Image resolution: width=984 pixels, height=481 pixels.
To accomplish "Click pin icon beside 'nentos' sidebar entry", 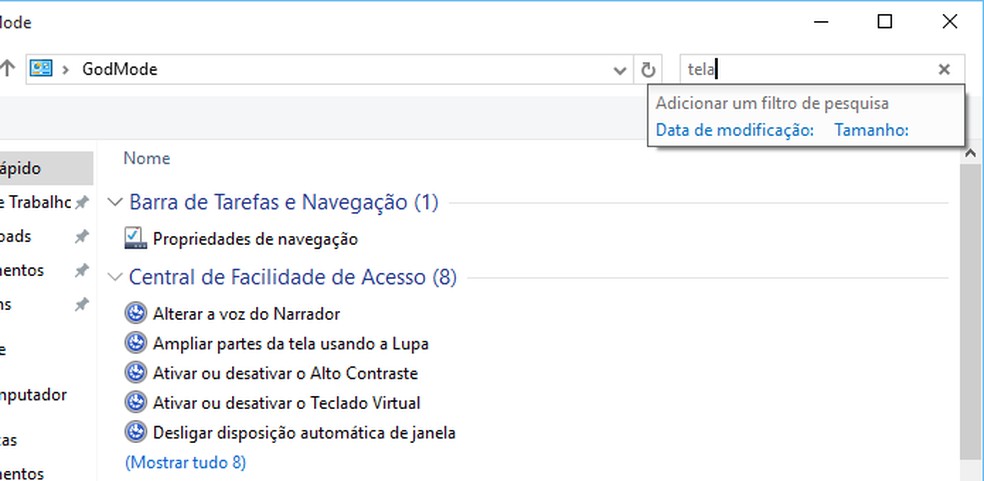I will (x=82, y=271).
